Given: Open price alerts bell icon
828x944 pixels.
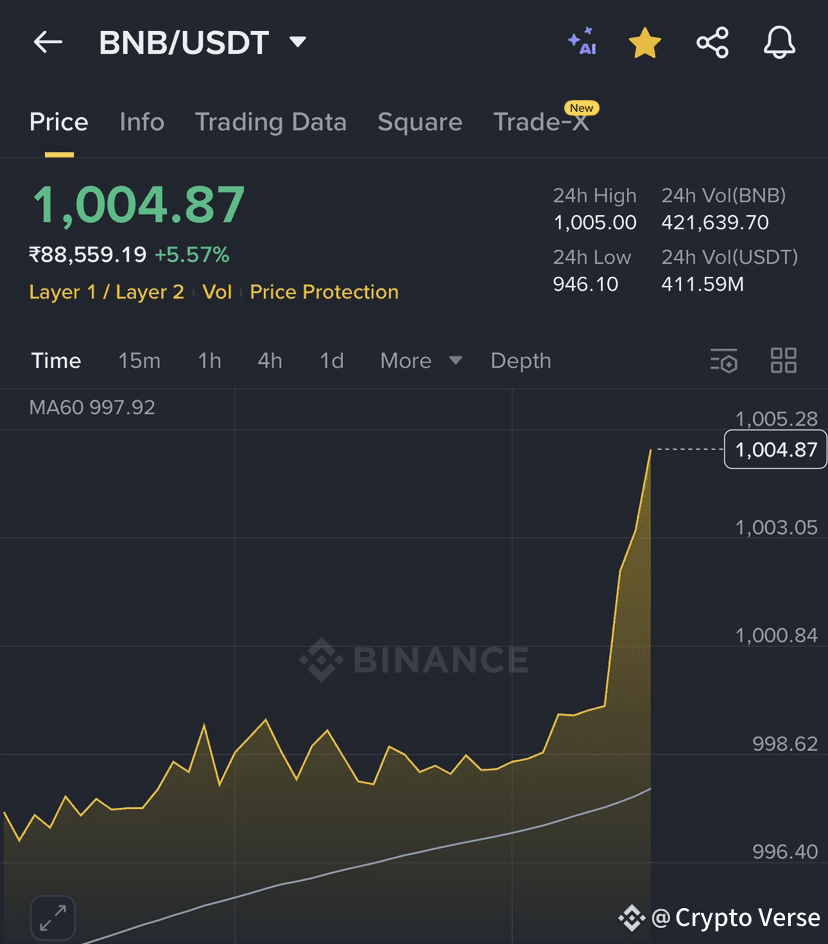Looking at the screenshot, I should (x=780, y=42).
